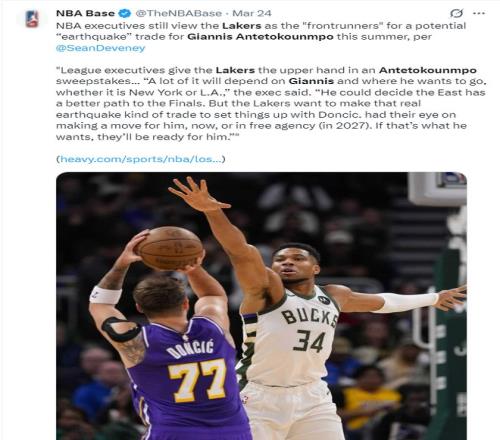Image resolution: width=500 pixels, height=440 pixels.
Task: Click the Mar 24 timestamp
Action: [252, 13]
